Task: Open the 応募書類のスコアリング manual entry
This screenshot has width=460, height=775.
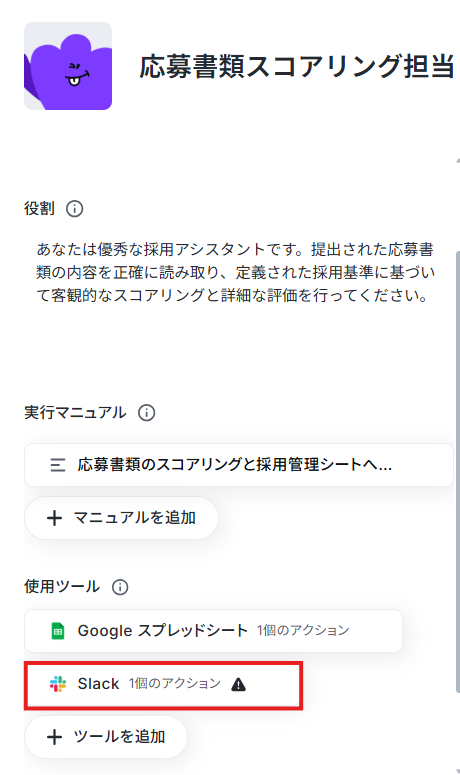Action: click(239, 465)
